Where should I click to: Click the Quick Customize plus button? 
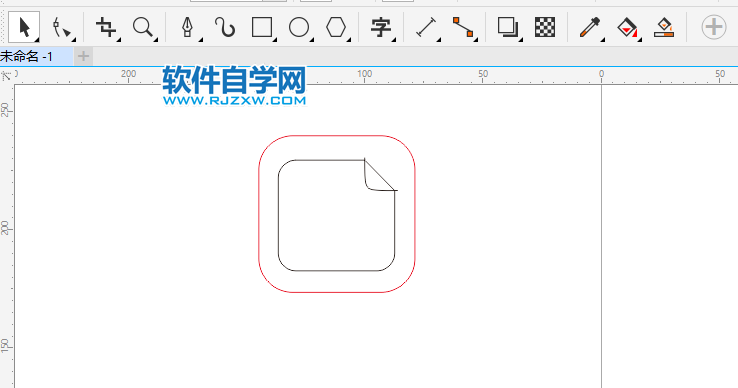click(x=714, y=27)
